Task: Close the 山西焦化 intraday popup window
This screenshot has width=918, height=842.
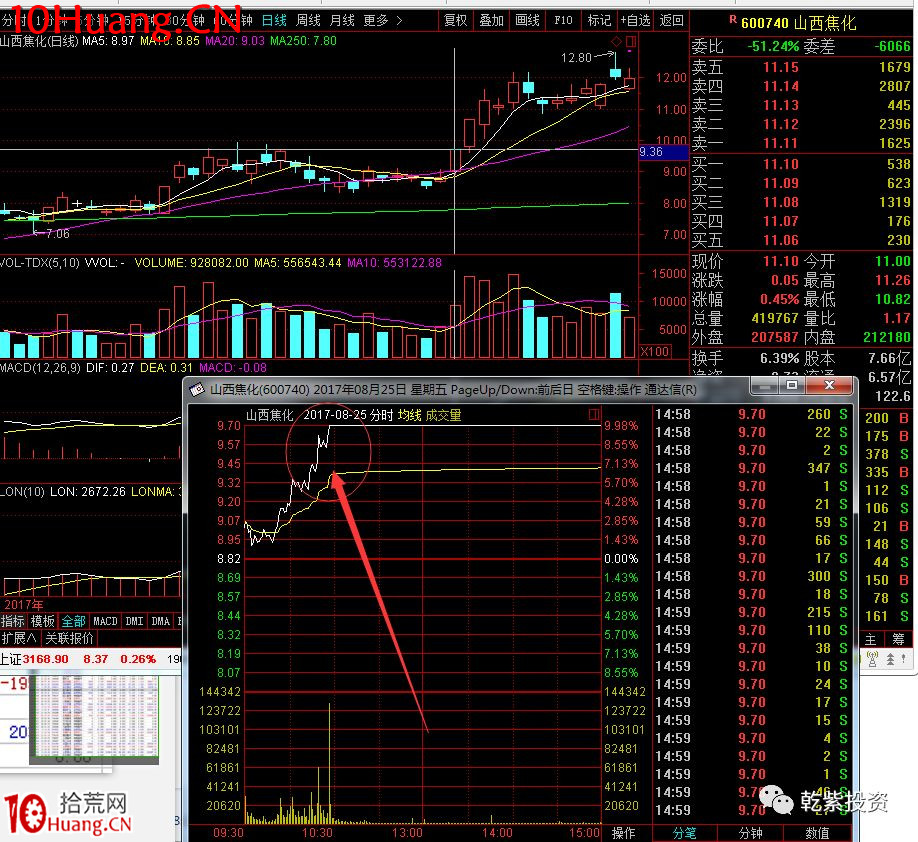Action: point(829,385)
